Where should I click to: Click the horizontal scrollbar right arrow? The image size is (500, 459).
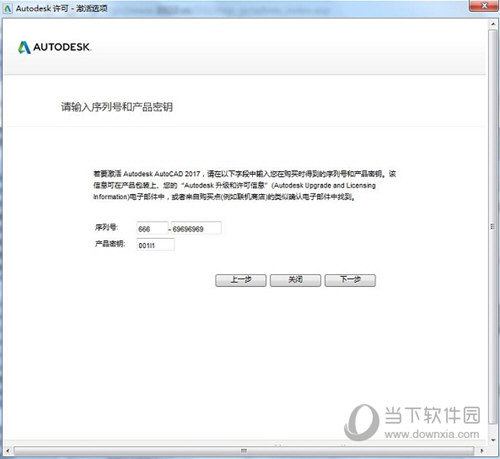pos(481,451)
